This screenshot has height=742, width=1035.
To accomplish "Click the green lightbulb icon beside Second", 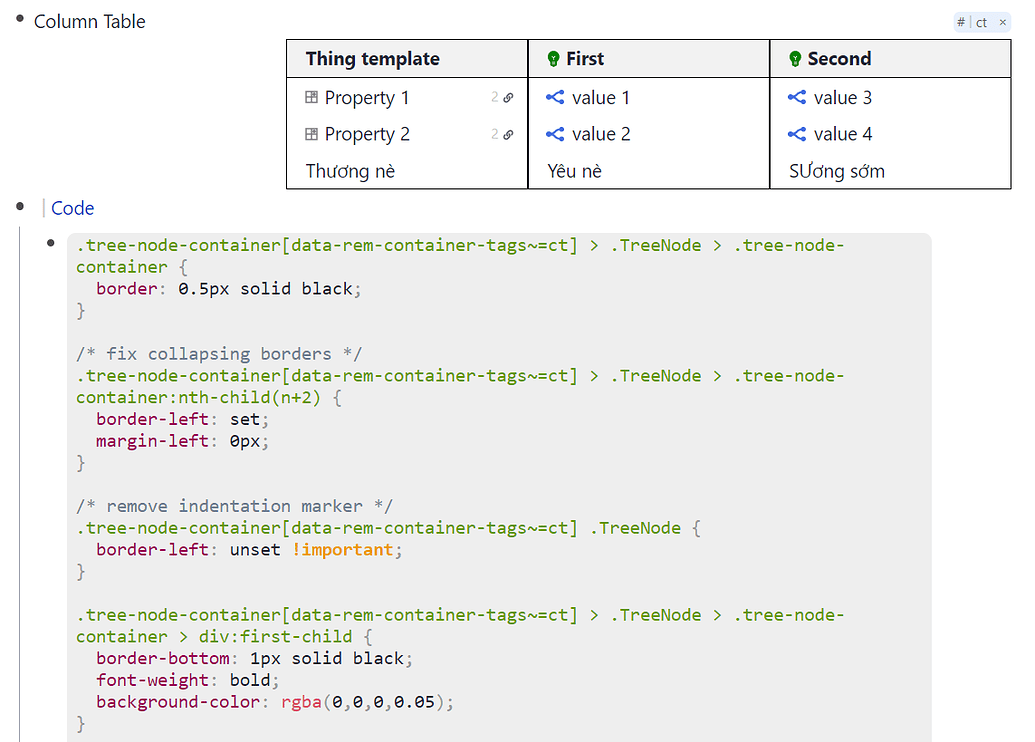I will tap(795, 59).
